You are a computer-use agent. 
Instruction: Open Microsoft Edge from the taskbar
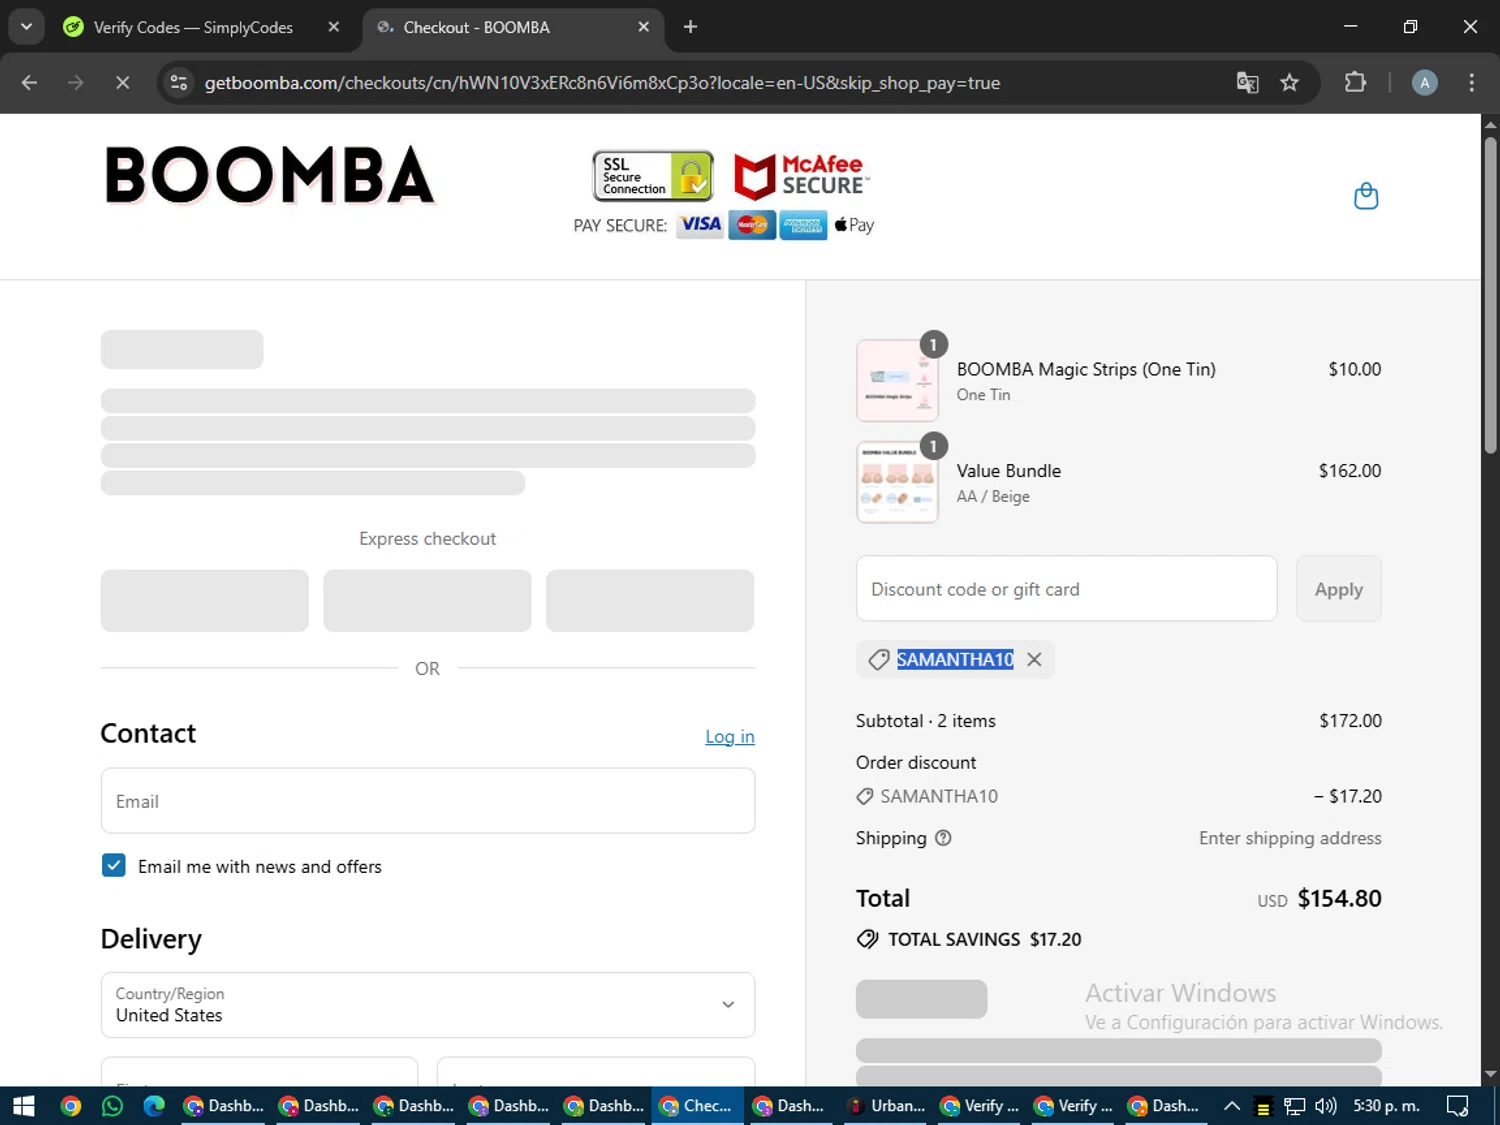pos(154,1106)
